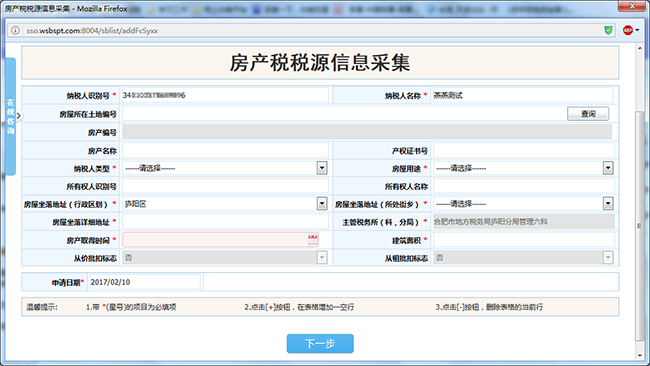Expand the 在线咨询 side panel arrow
Viewport: 650px width, 366px height.
click(18, 116)
